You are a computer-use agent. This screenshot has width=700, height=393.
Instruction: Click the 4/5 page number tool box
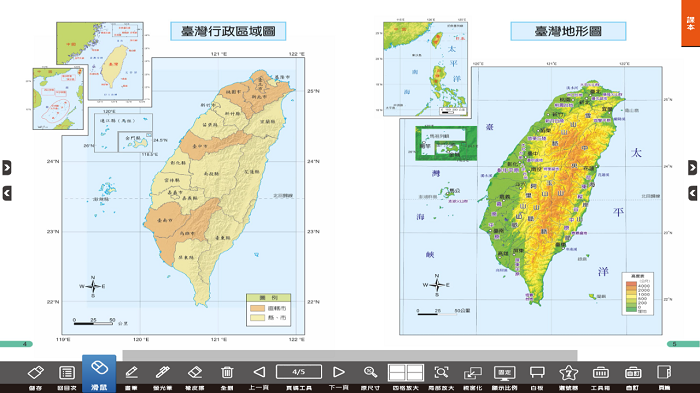coord(299,372)
